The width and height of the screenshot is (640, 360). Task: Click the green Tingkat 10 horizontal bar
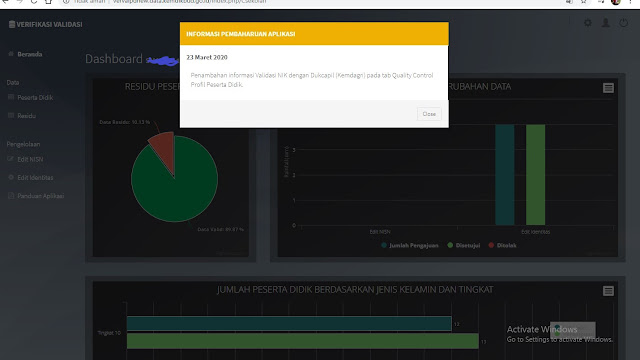tap(302, 341)
